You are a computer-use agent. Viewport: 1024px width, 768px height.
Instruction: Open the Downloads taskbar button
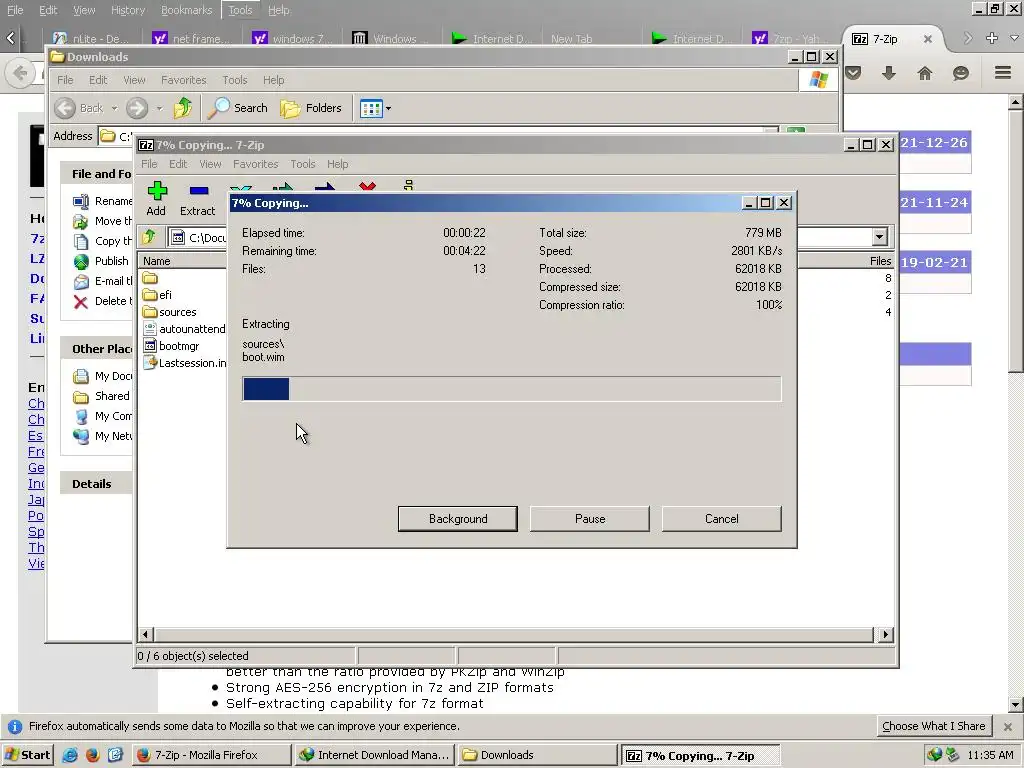pos(537,755)
